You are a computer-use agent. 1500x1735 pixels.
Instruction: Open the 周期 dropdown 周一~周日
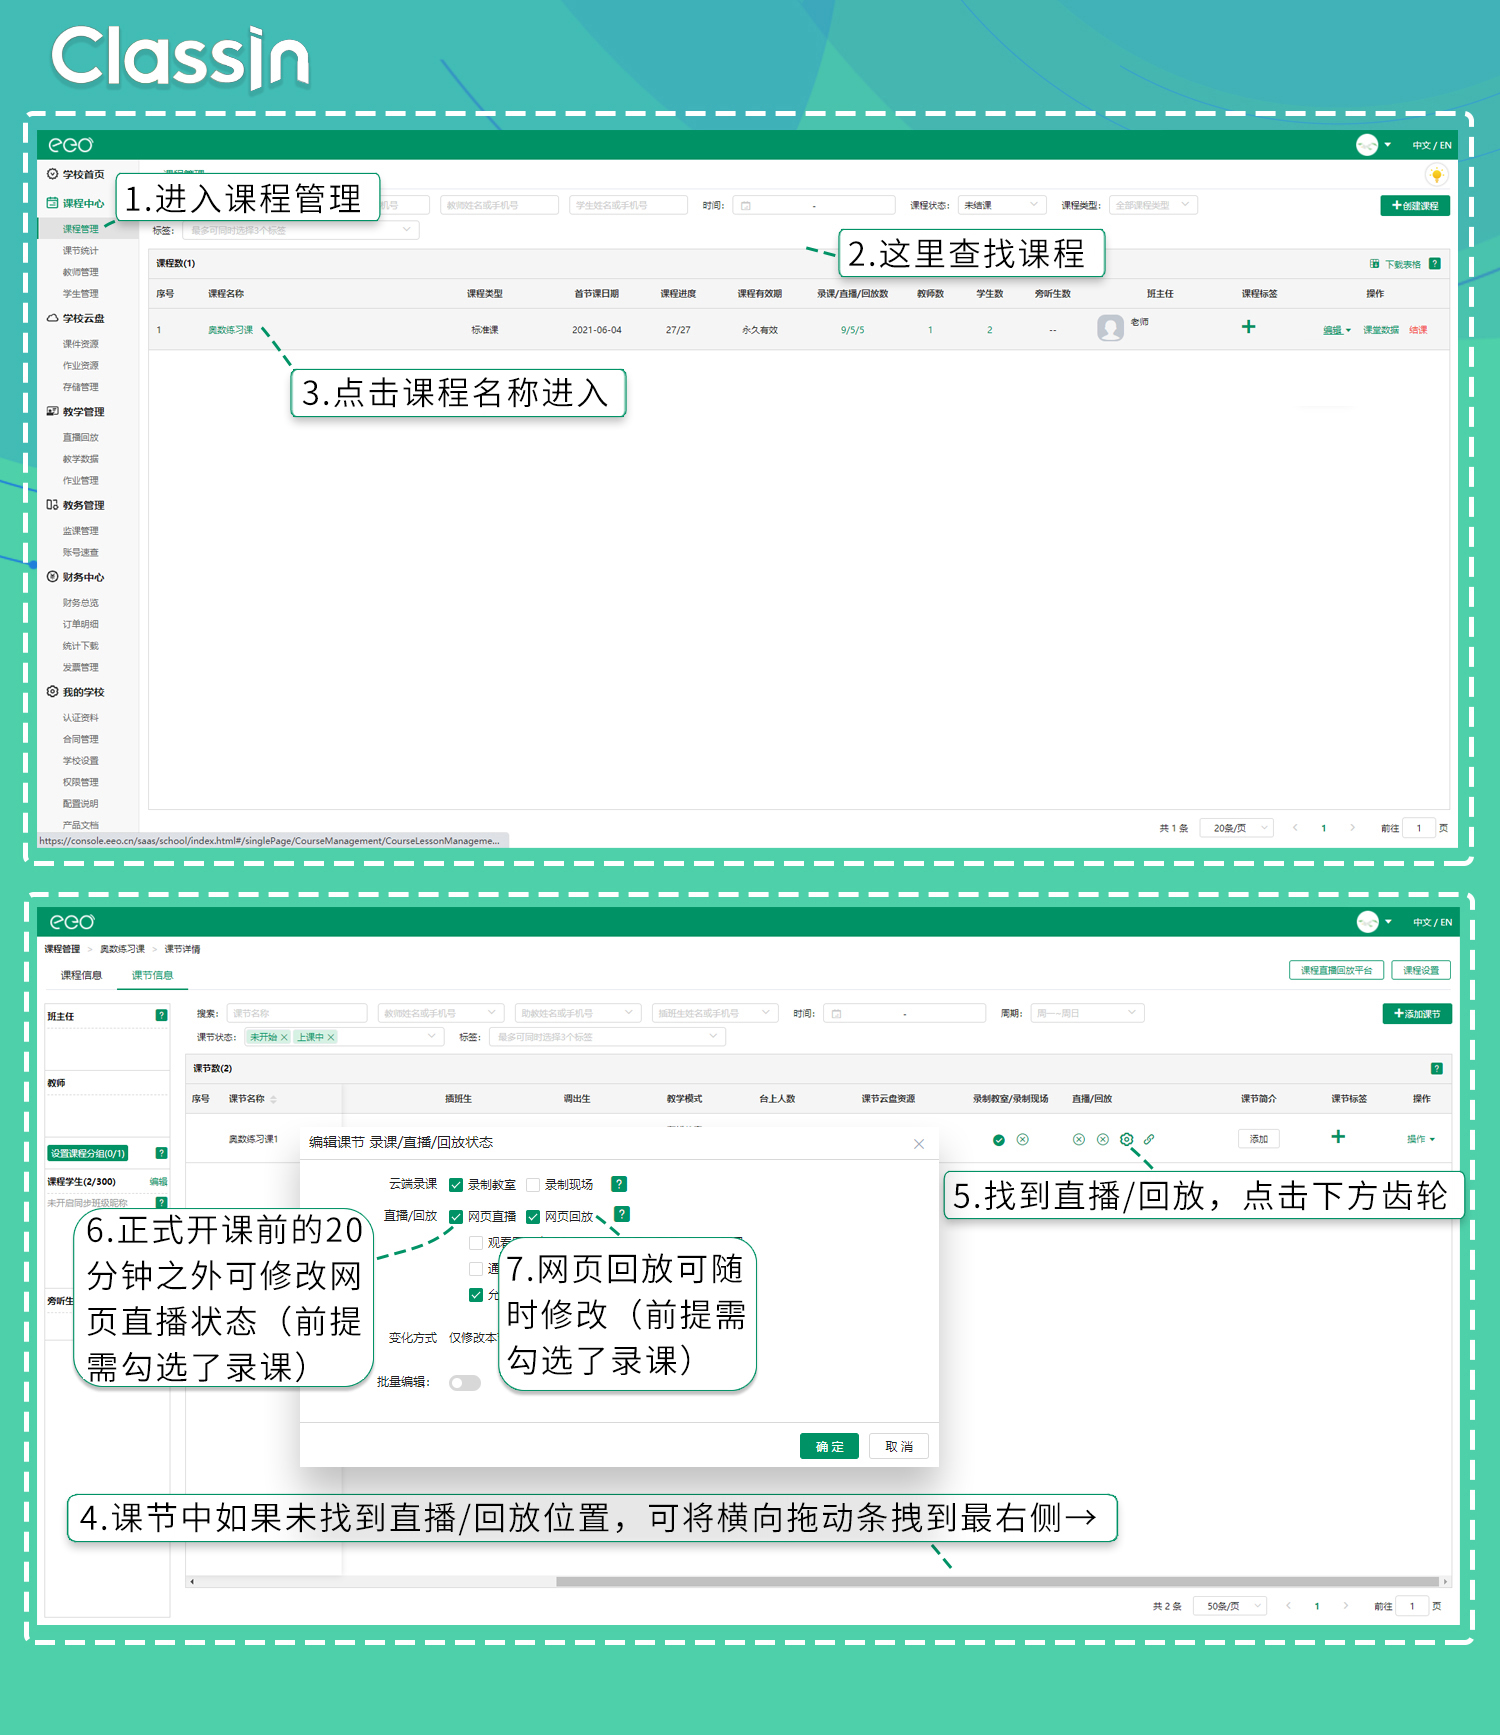point(1087,1013)
